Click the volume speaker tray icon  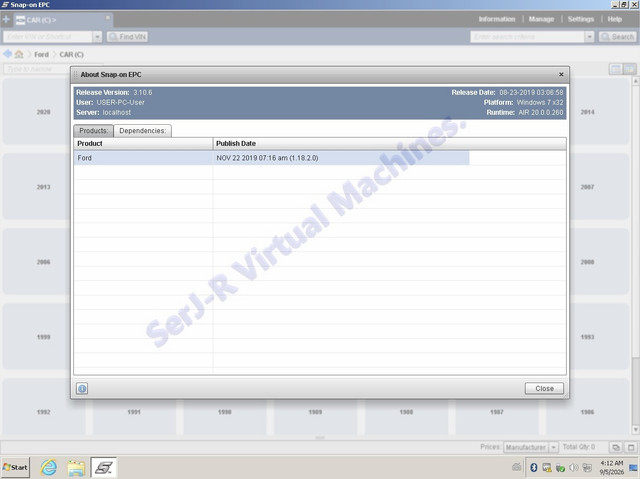tap(574, 468)
